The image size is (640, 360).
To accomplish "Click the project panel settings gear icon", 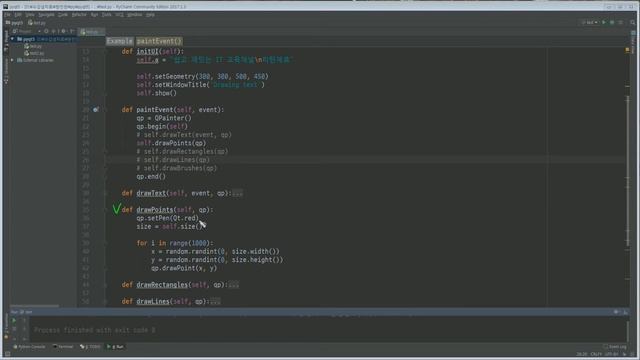I will coord(63,31).
